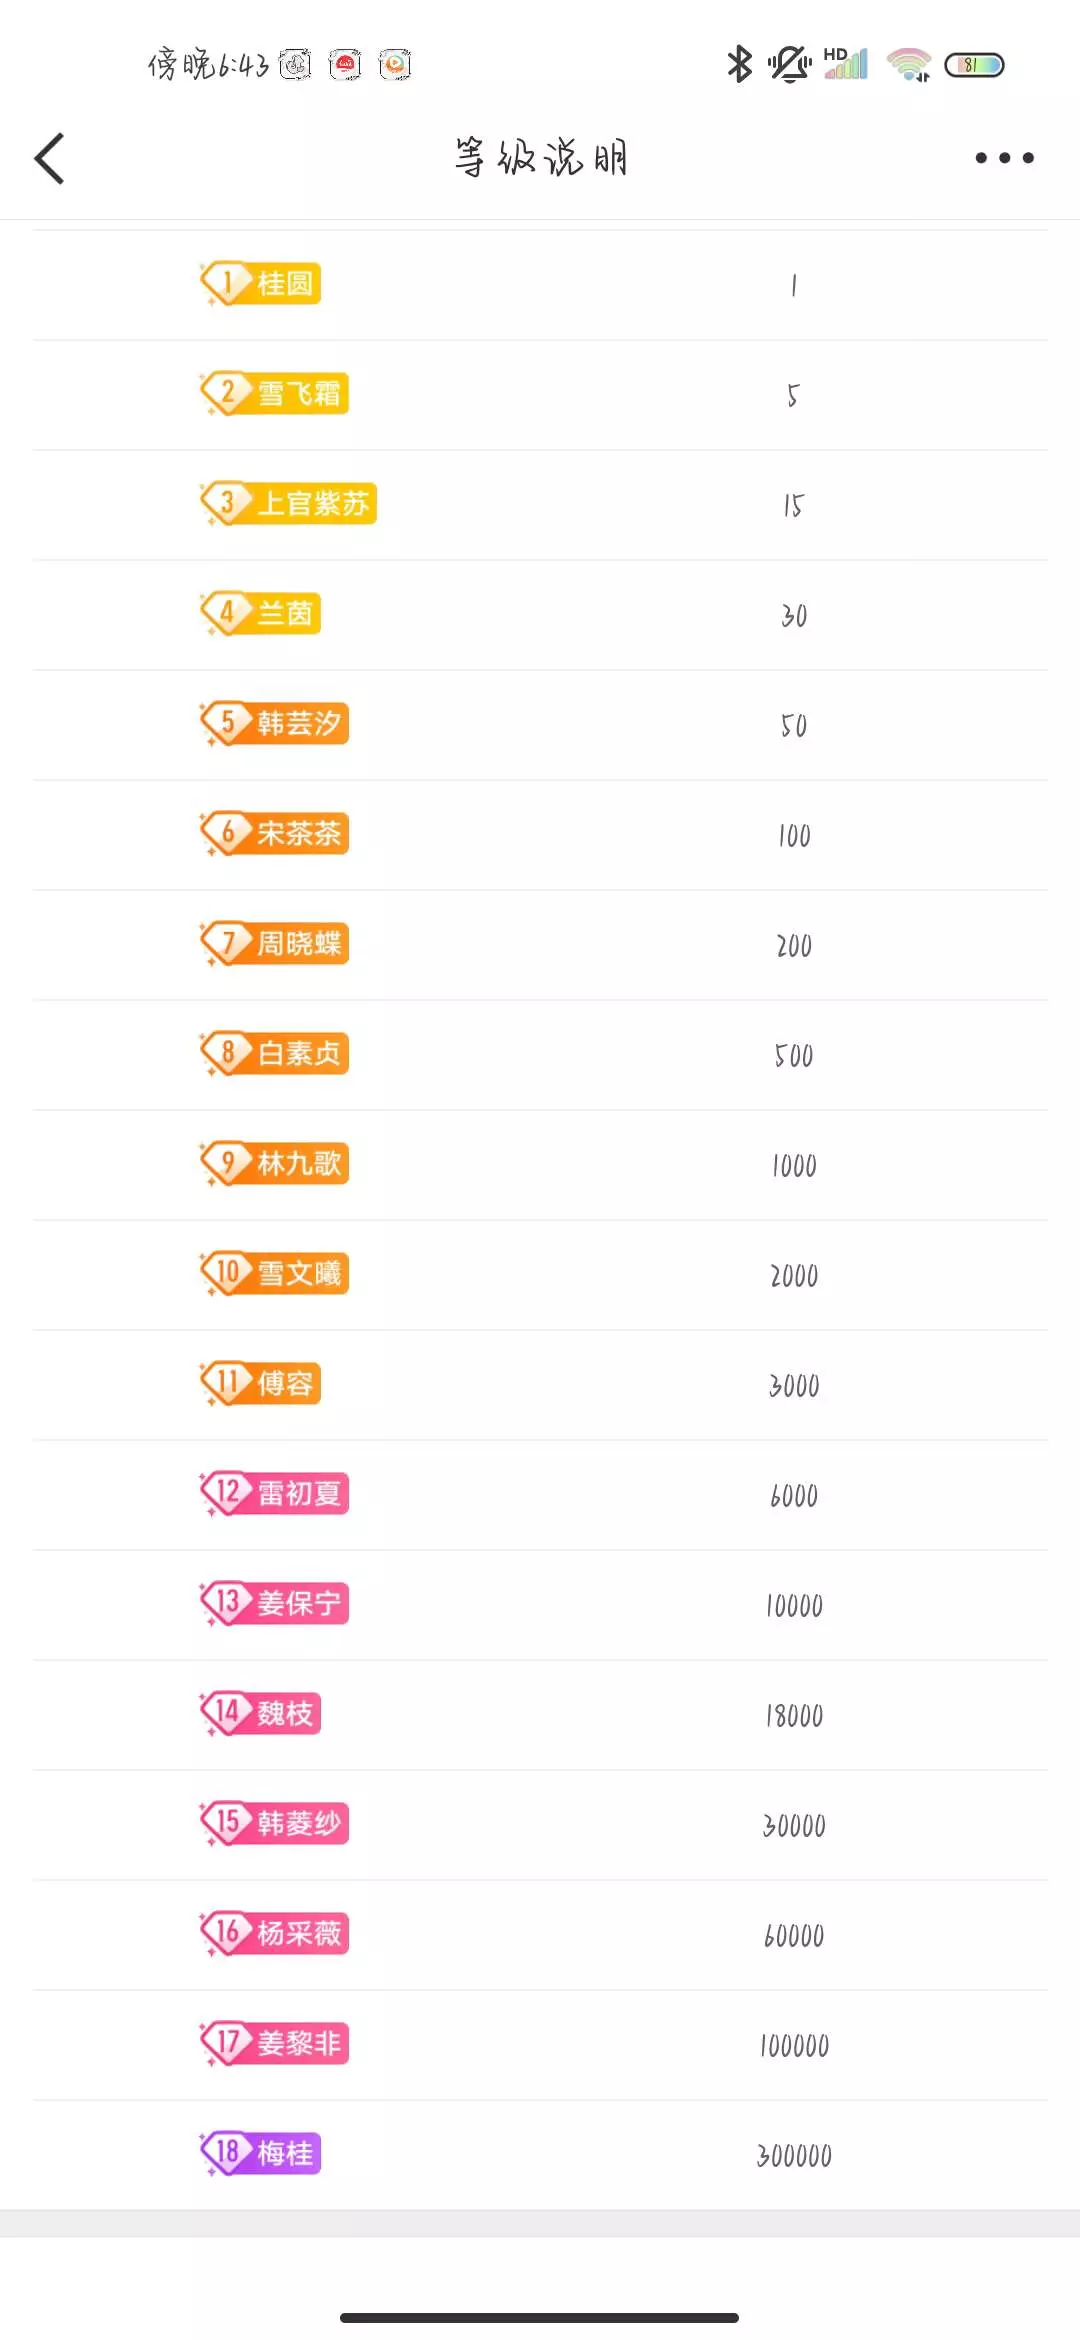
Task: Tap the Bluetooth status bar icon
Action: pos(739,65)
